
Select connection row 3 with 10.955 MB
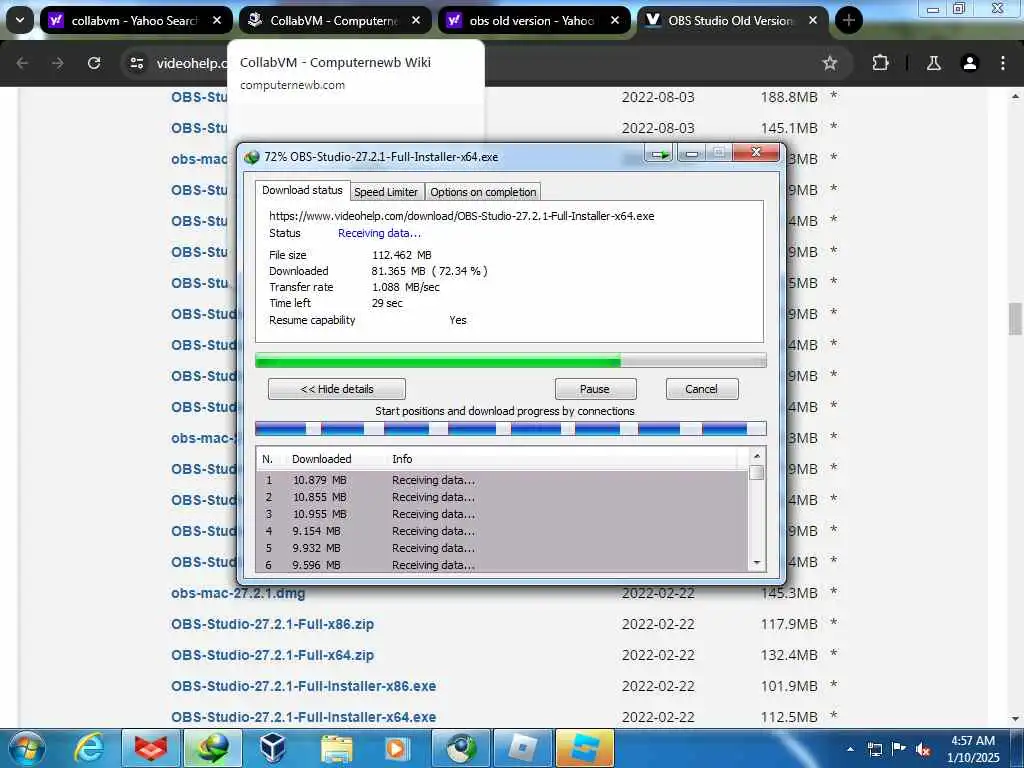(502, 514)
